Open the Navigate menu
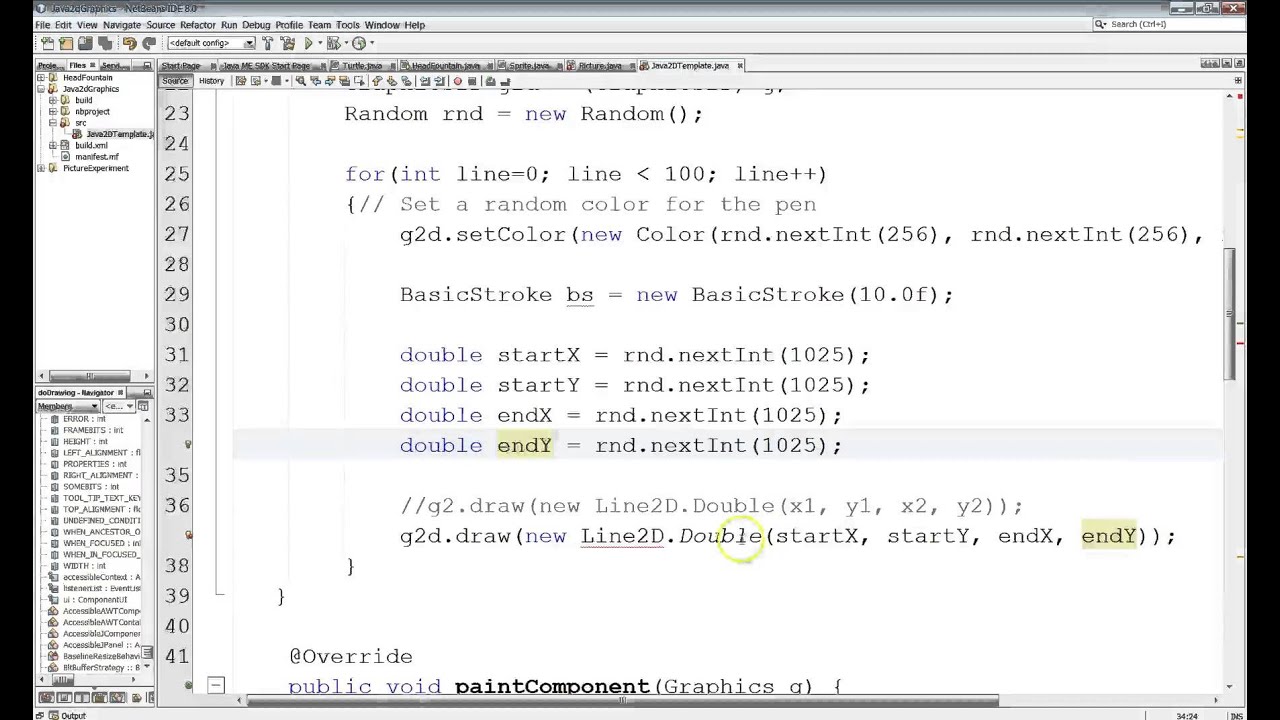 point(122,25)
